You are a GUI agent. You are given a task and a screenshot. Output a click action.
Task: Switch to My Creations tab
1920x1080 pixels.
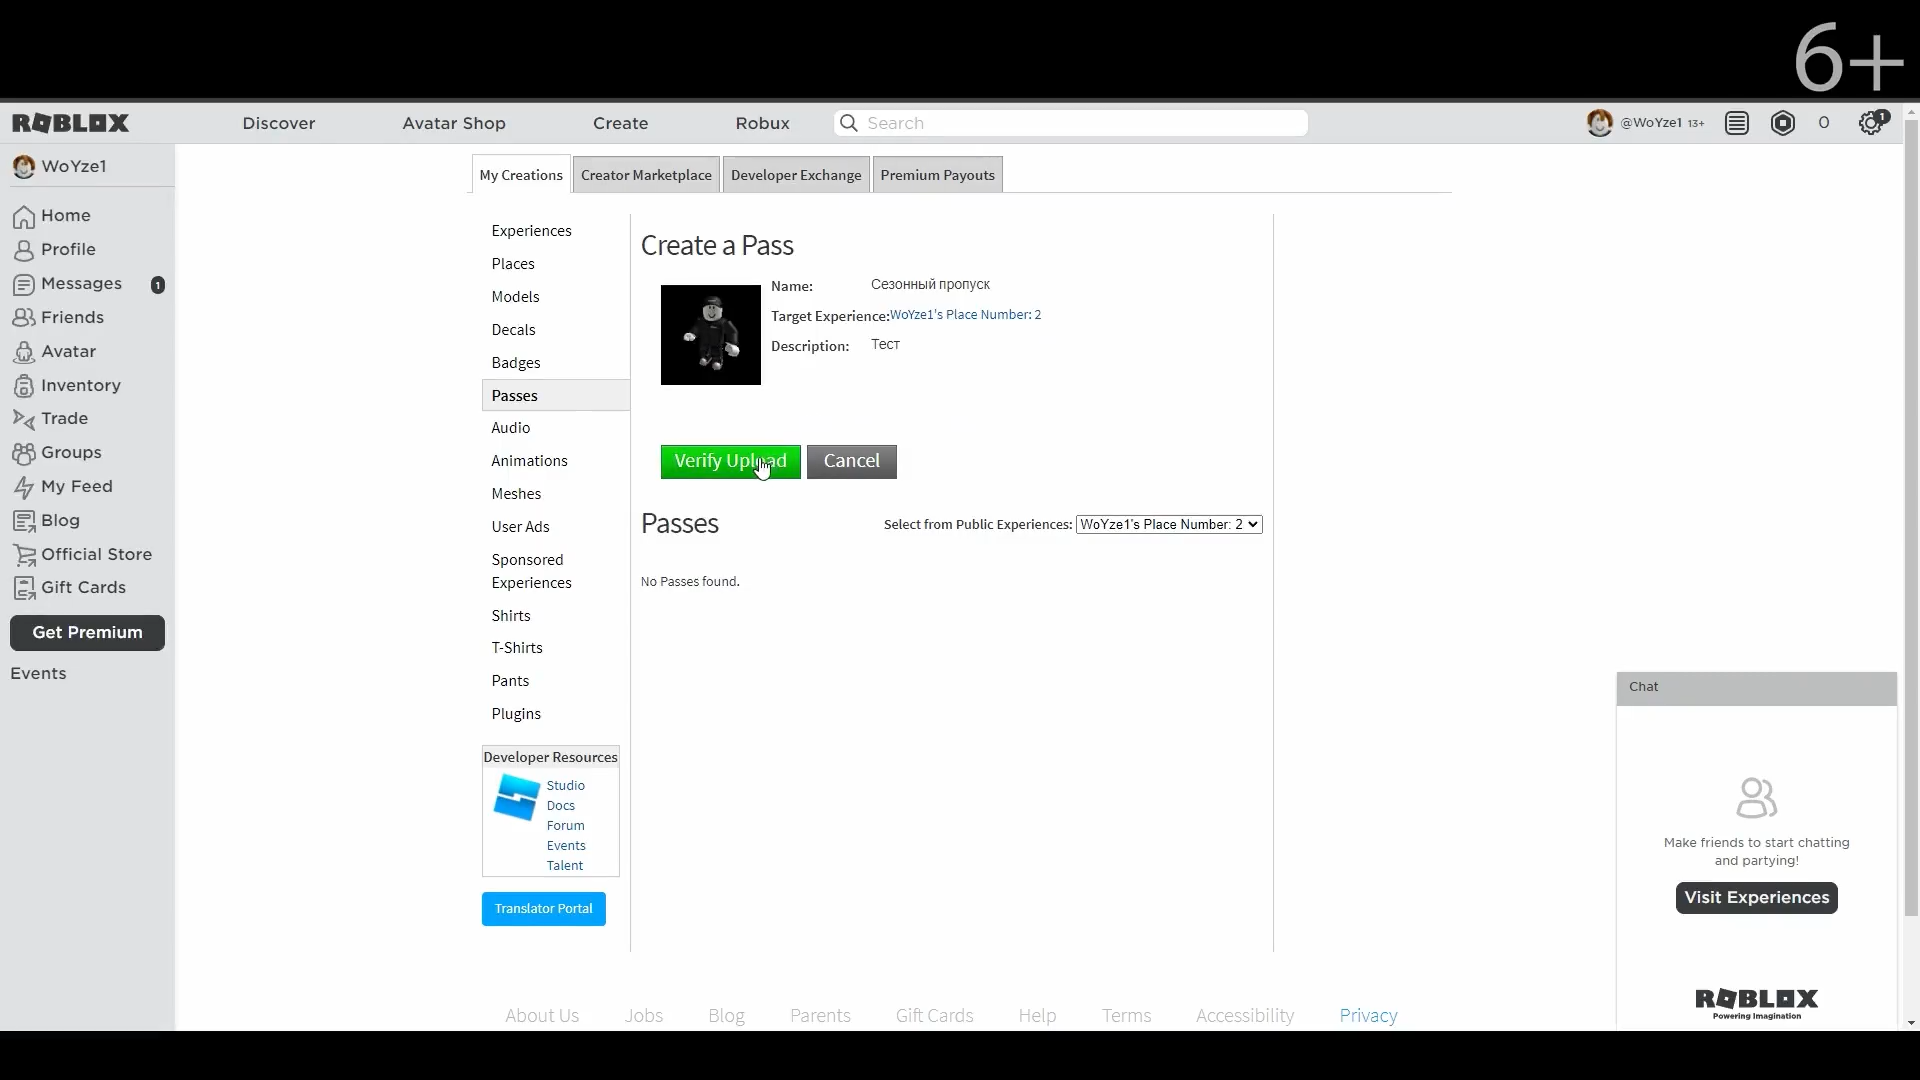click(x=521, y=174)
